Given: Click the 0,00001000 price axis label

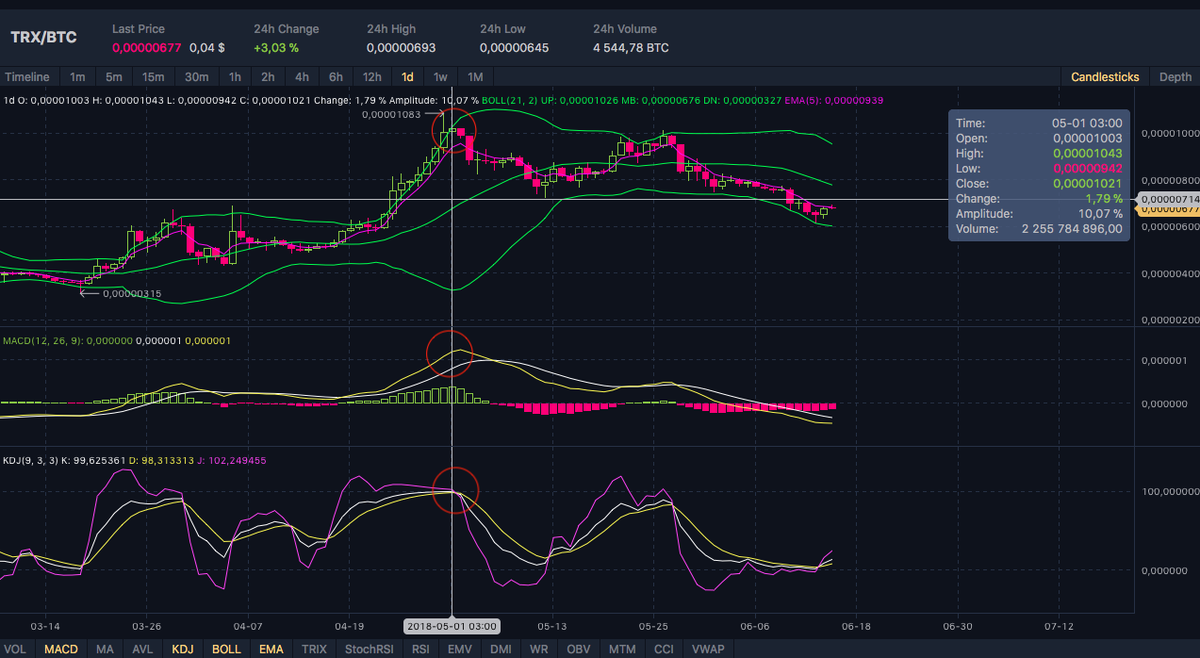Looking at the screenshot, I should tap(1170, 133).
